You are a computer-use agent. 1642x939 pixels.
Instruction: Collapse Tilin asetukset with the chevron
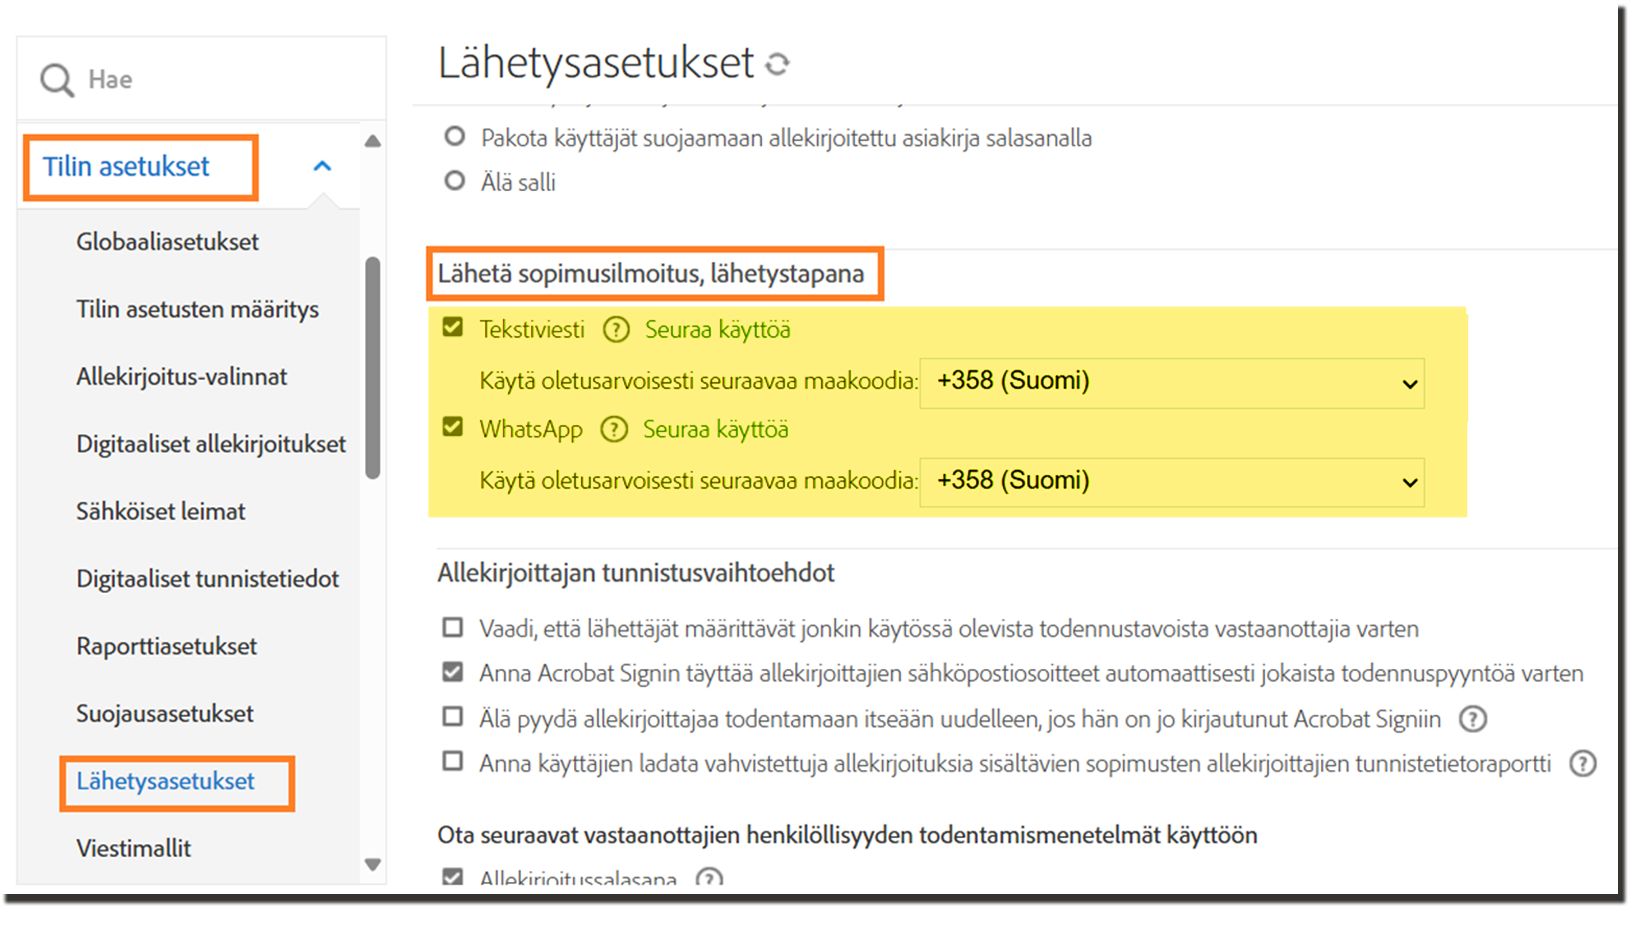coord(322,166)
